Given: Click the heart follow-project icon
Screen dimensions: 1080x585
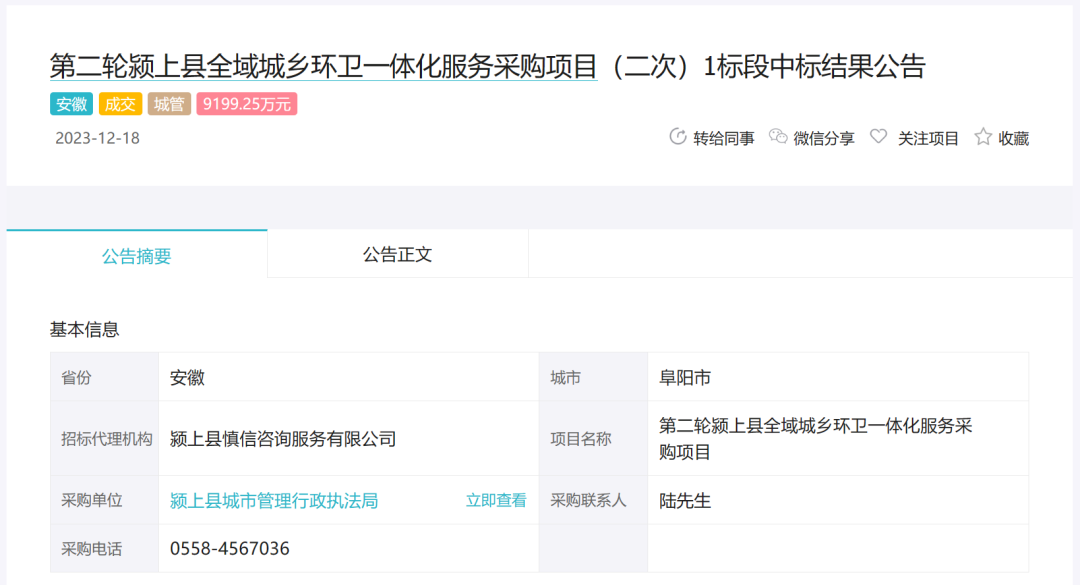Looking at the screenshot, I should [x=878, y=136].
